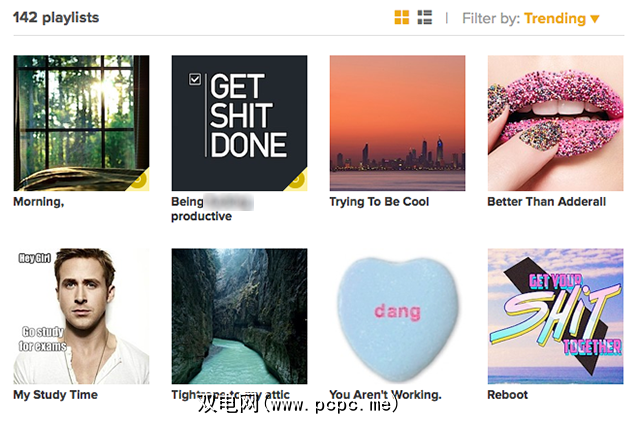The height and width of the screenshot is (427, 640).
Task: Switch to grid view icon
Action: tap(402, 18)
